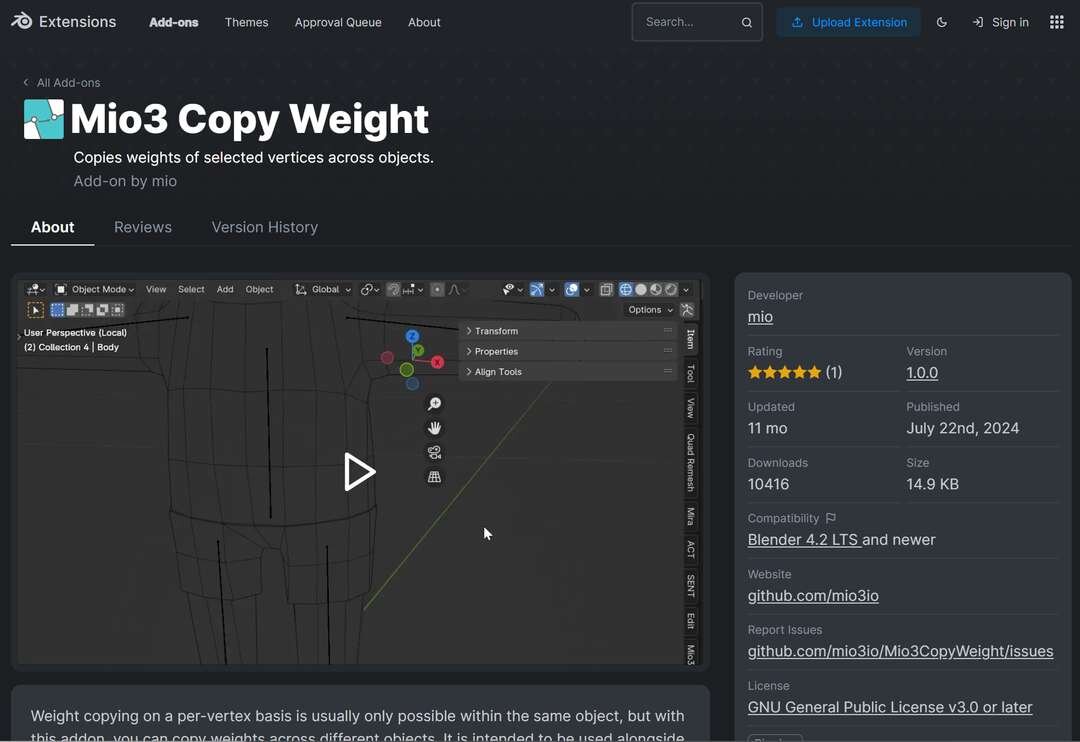Click the 'Add-on by mio' text
The width and height of the screenshot is (1080, 742).
coord(125,181)
